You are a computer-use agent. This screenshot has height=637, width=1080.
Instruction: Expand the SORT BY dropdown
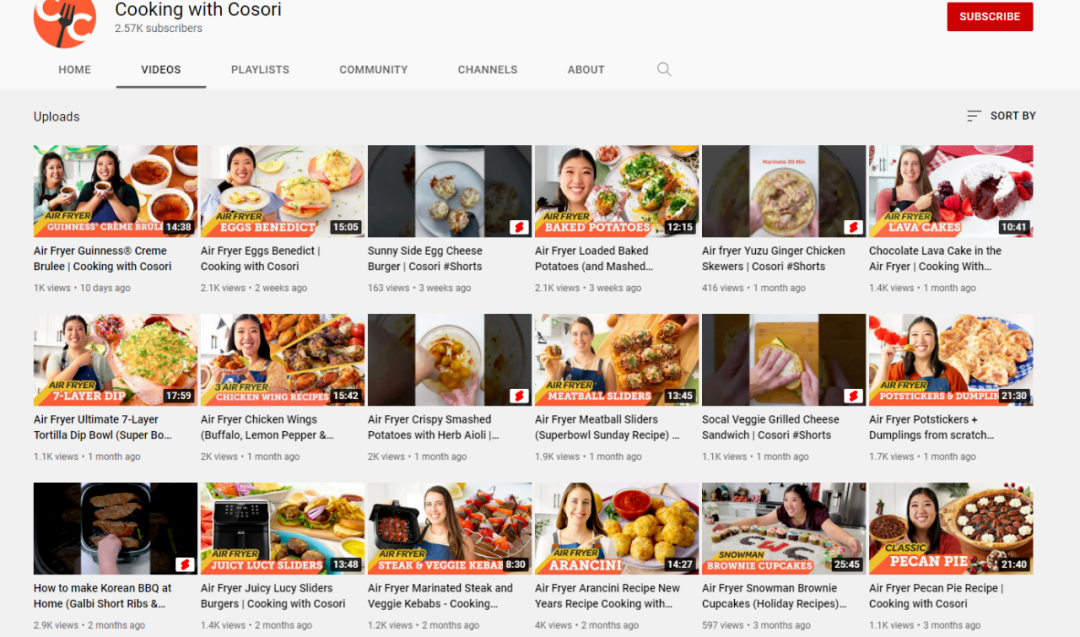(1001, 116)
